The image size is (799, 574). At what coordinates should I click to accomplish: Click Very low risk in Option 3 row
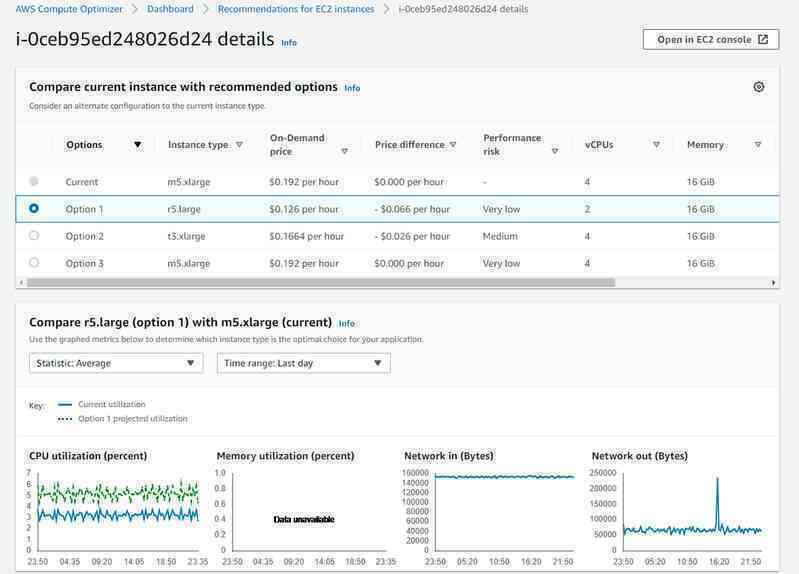pyautogui.click(x=501, y=263)
